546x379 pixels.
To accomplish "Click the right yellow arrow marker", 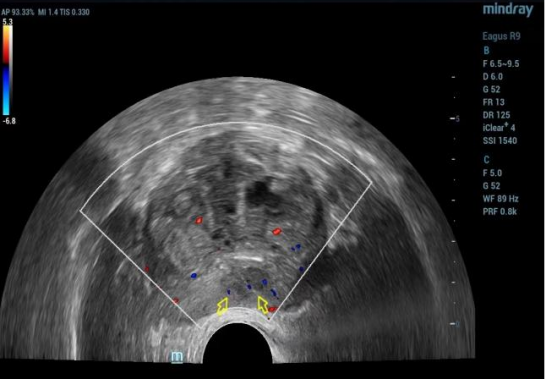I will tap(263, 304).
